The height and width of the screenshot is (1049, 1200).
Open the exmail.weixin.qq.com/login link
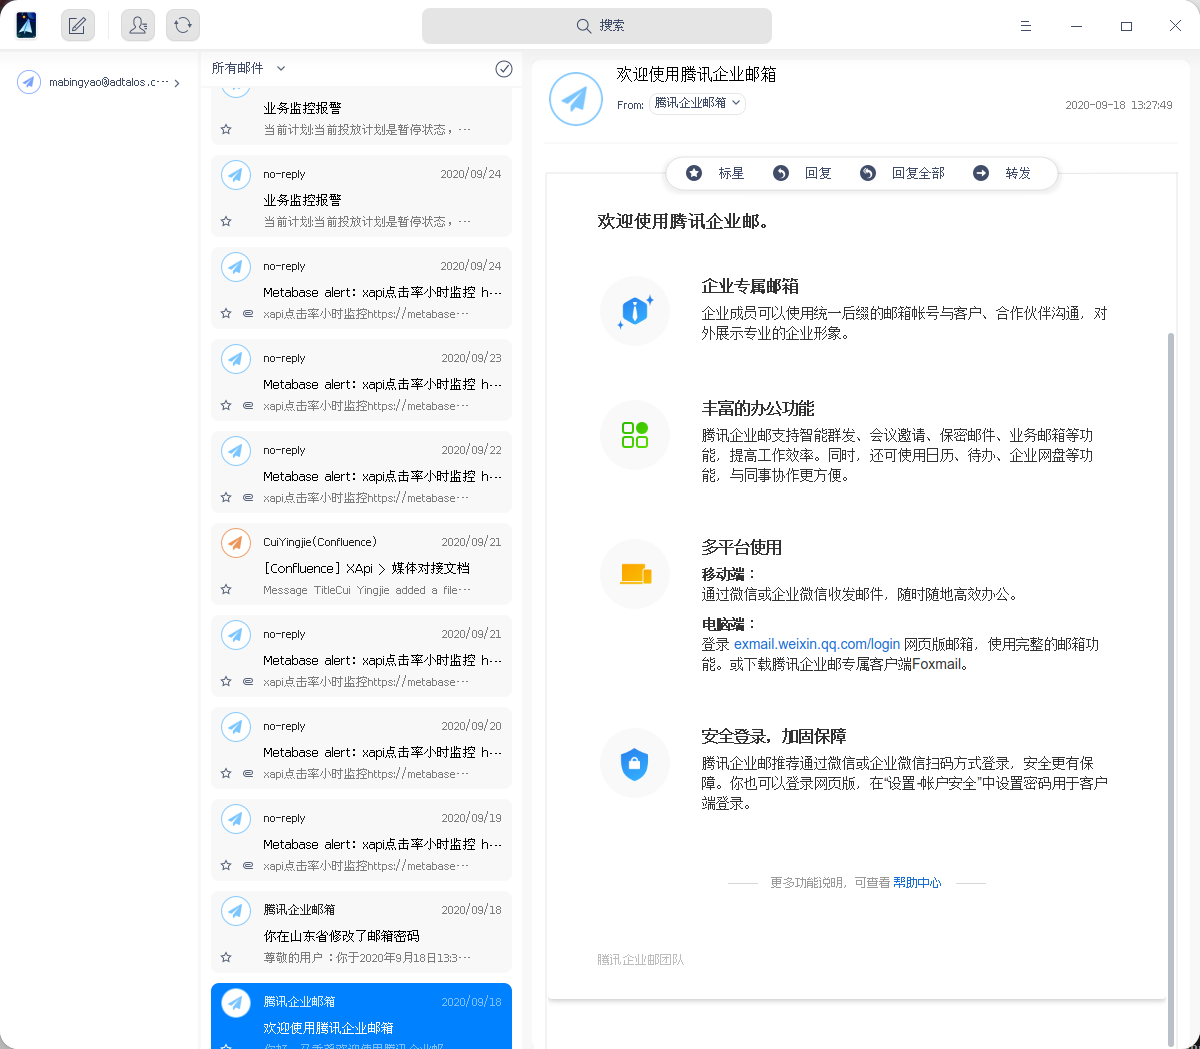coord(817,644)
